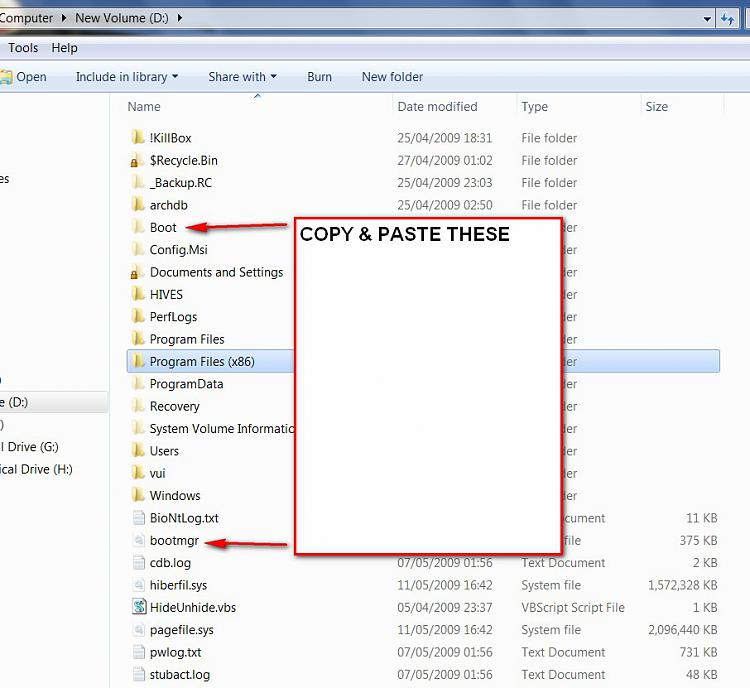
Task: Click the stubact.log file name
Action: 179,675
